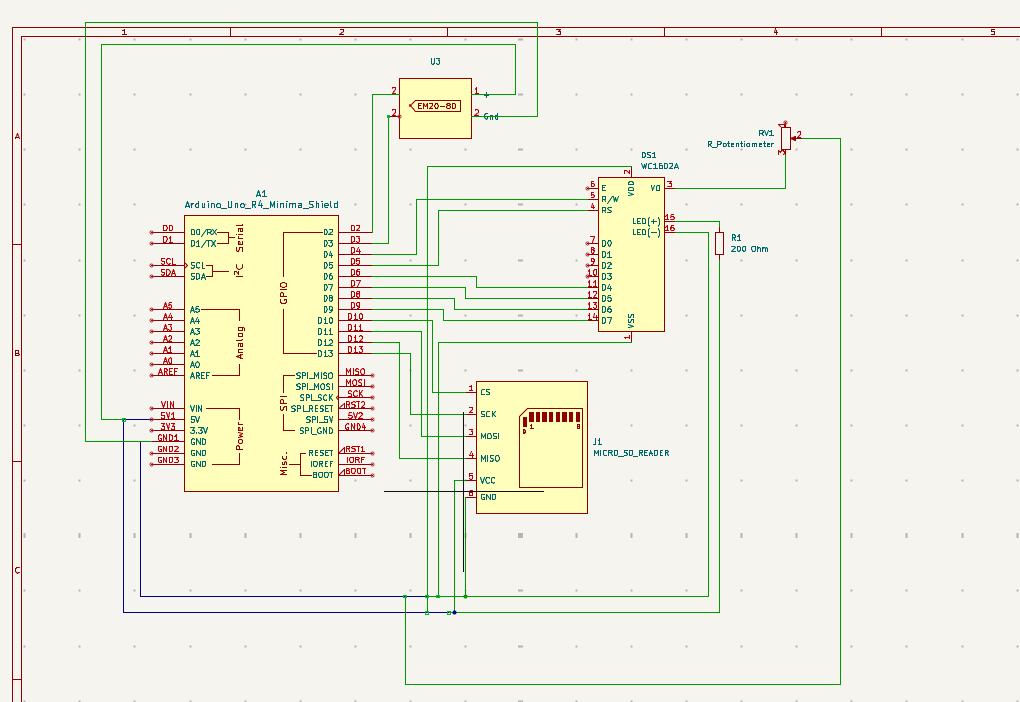This screenshot has width=1020, height=702.
Task: Click the CS pin of the SD reader
Action: [x=485, y=391]
